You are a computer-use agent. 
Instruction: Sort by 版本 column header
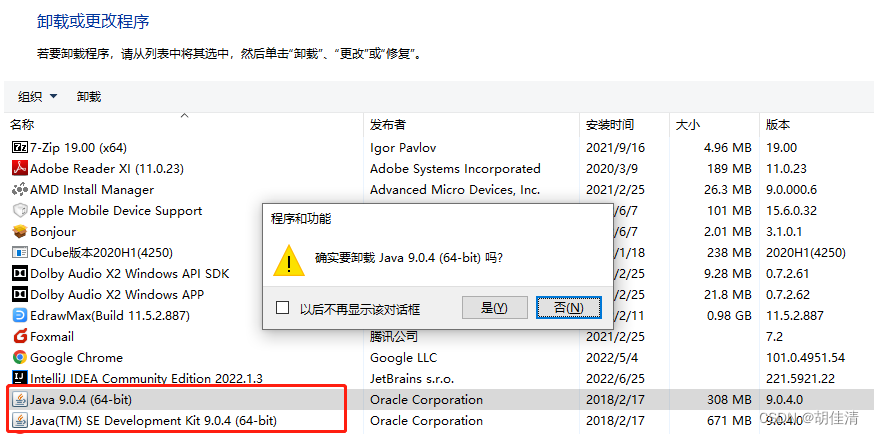coord(778,125)
